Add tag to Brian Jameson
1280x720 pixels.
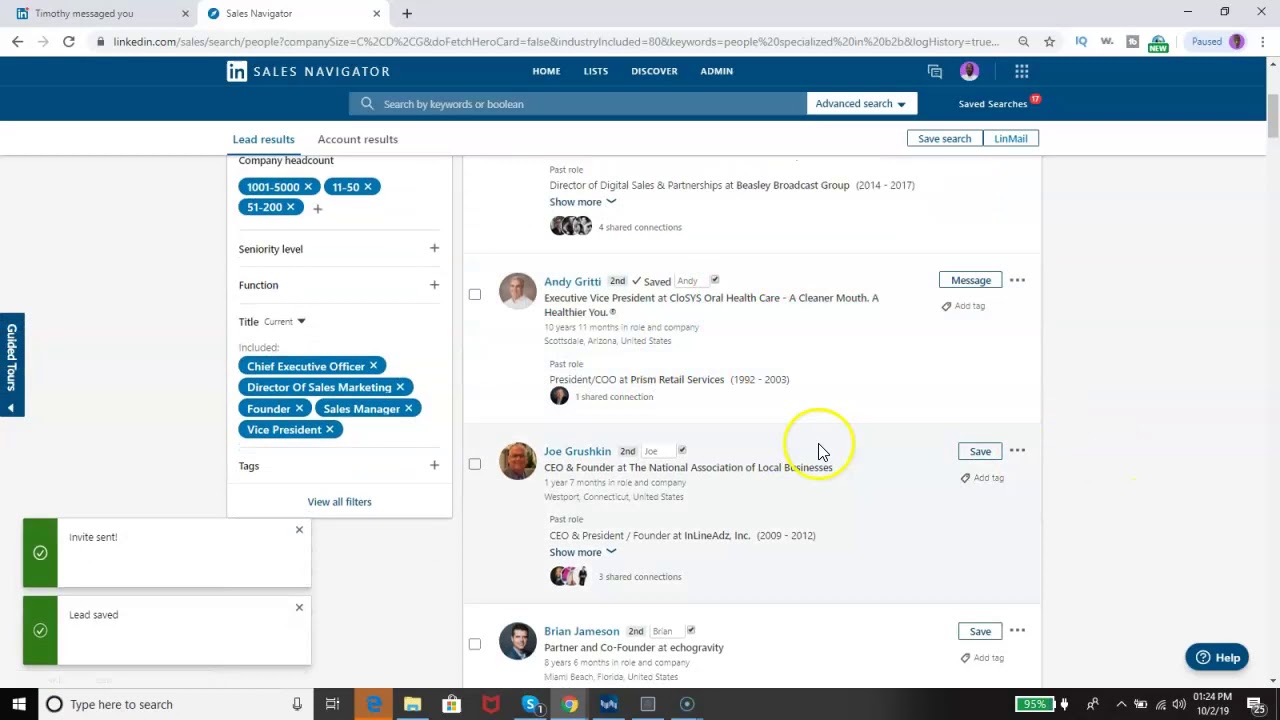[982, 658]
